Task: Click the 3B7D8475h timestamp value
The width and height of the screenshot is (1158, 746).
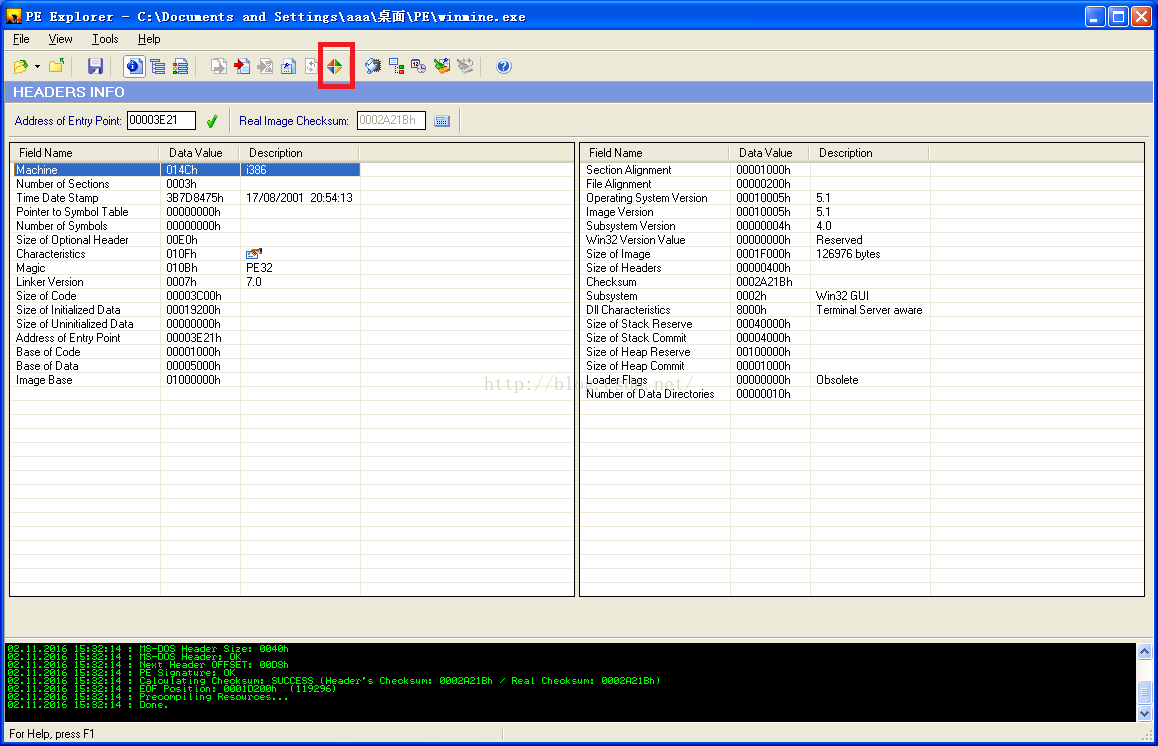Action: (x=195, y=198)
